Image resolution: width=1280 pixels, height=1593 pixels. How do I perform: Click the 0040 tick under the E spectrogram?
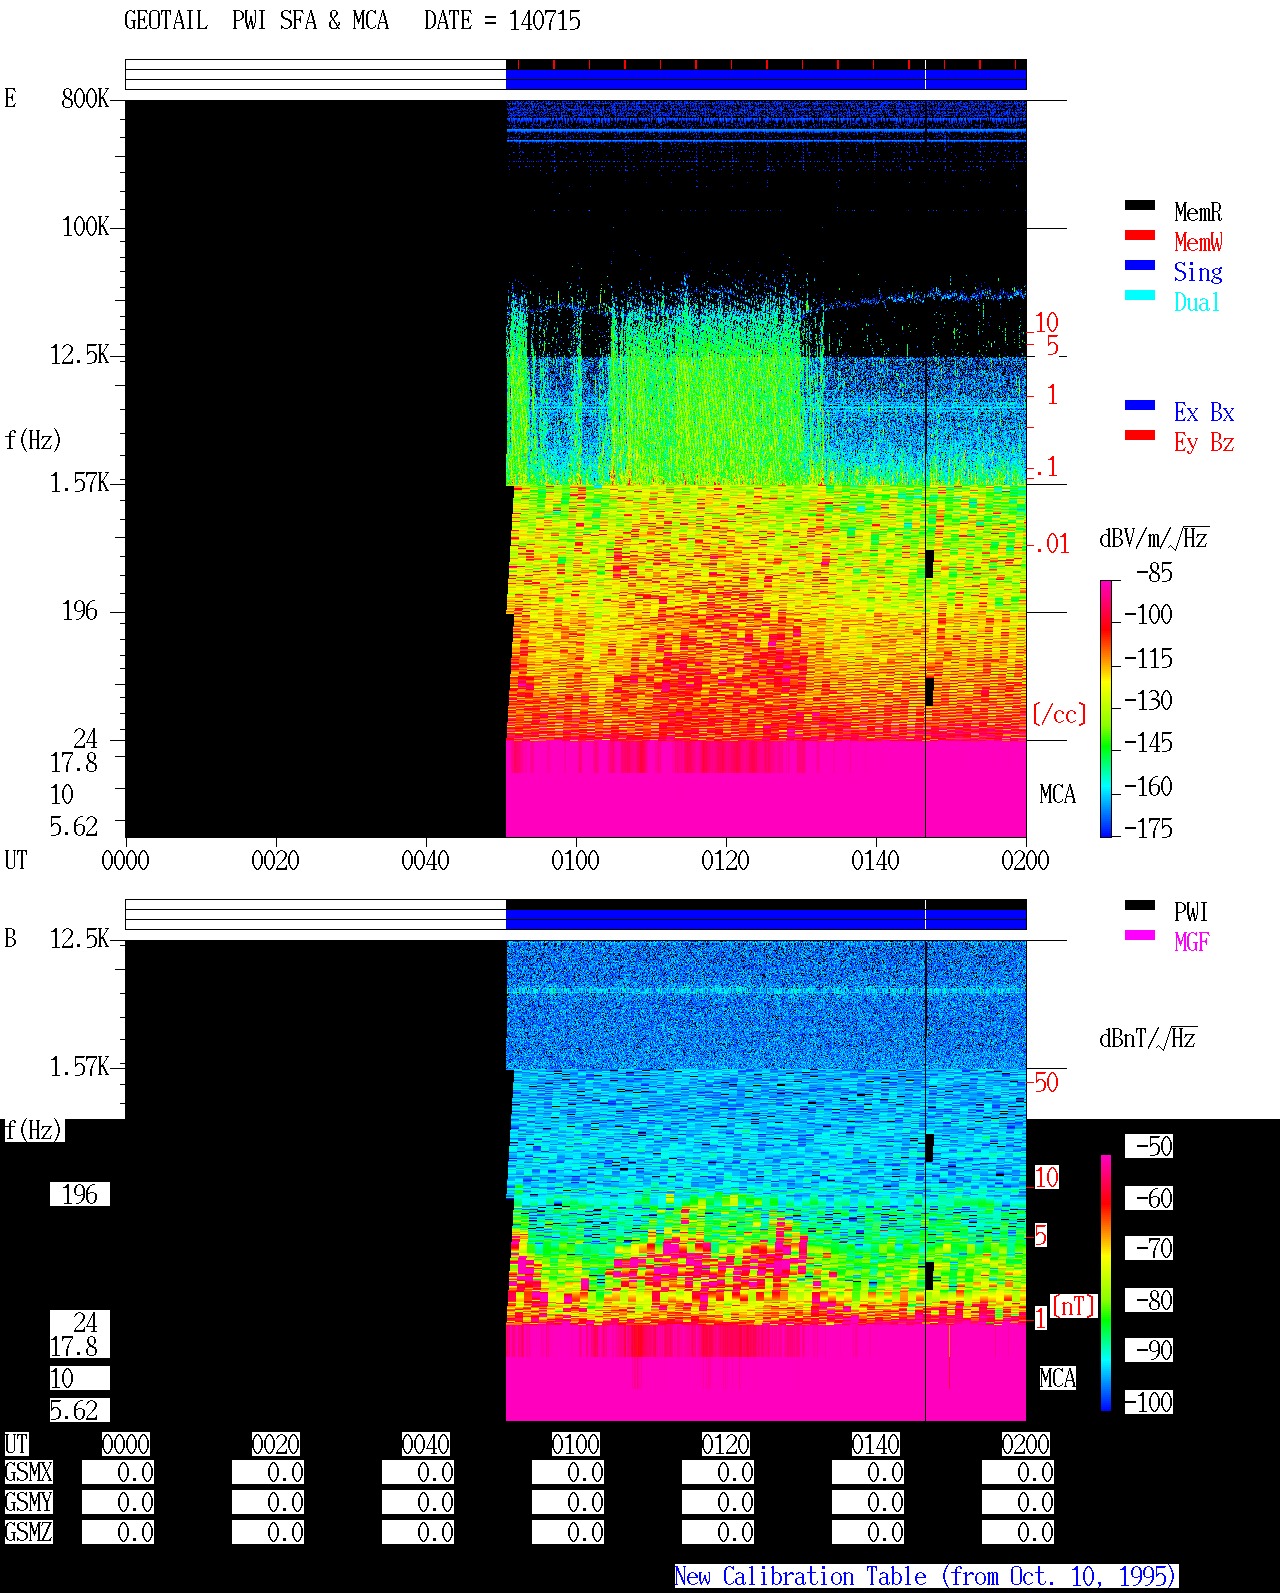pyautogui.click(x=425, y=861)
